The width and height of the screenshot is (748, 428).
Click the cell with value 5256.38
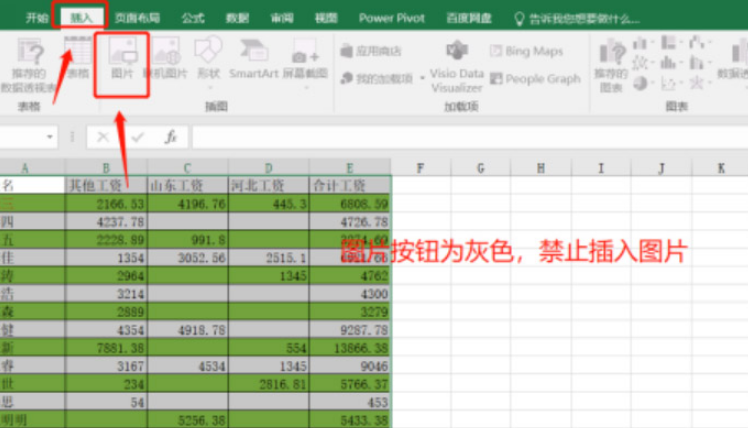click(187, 420)
